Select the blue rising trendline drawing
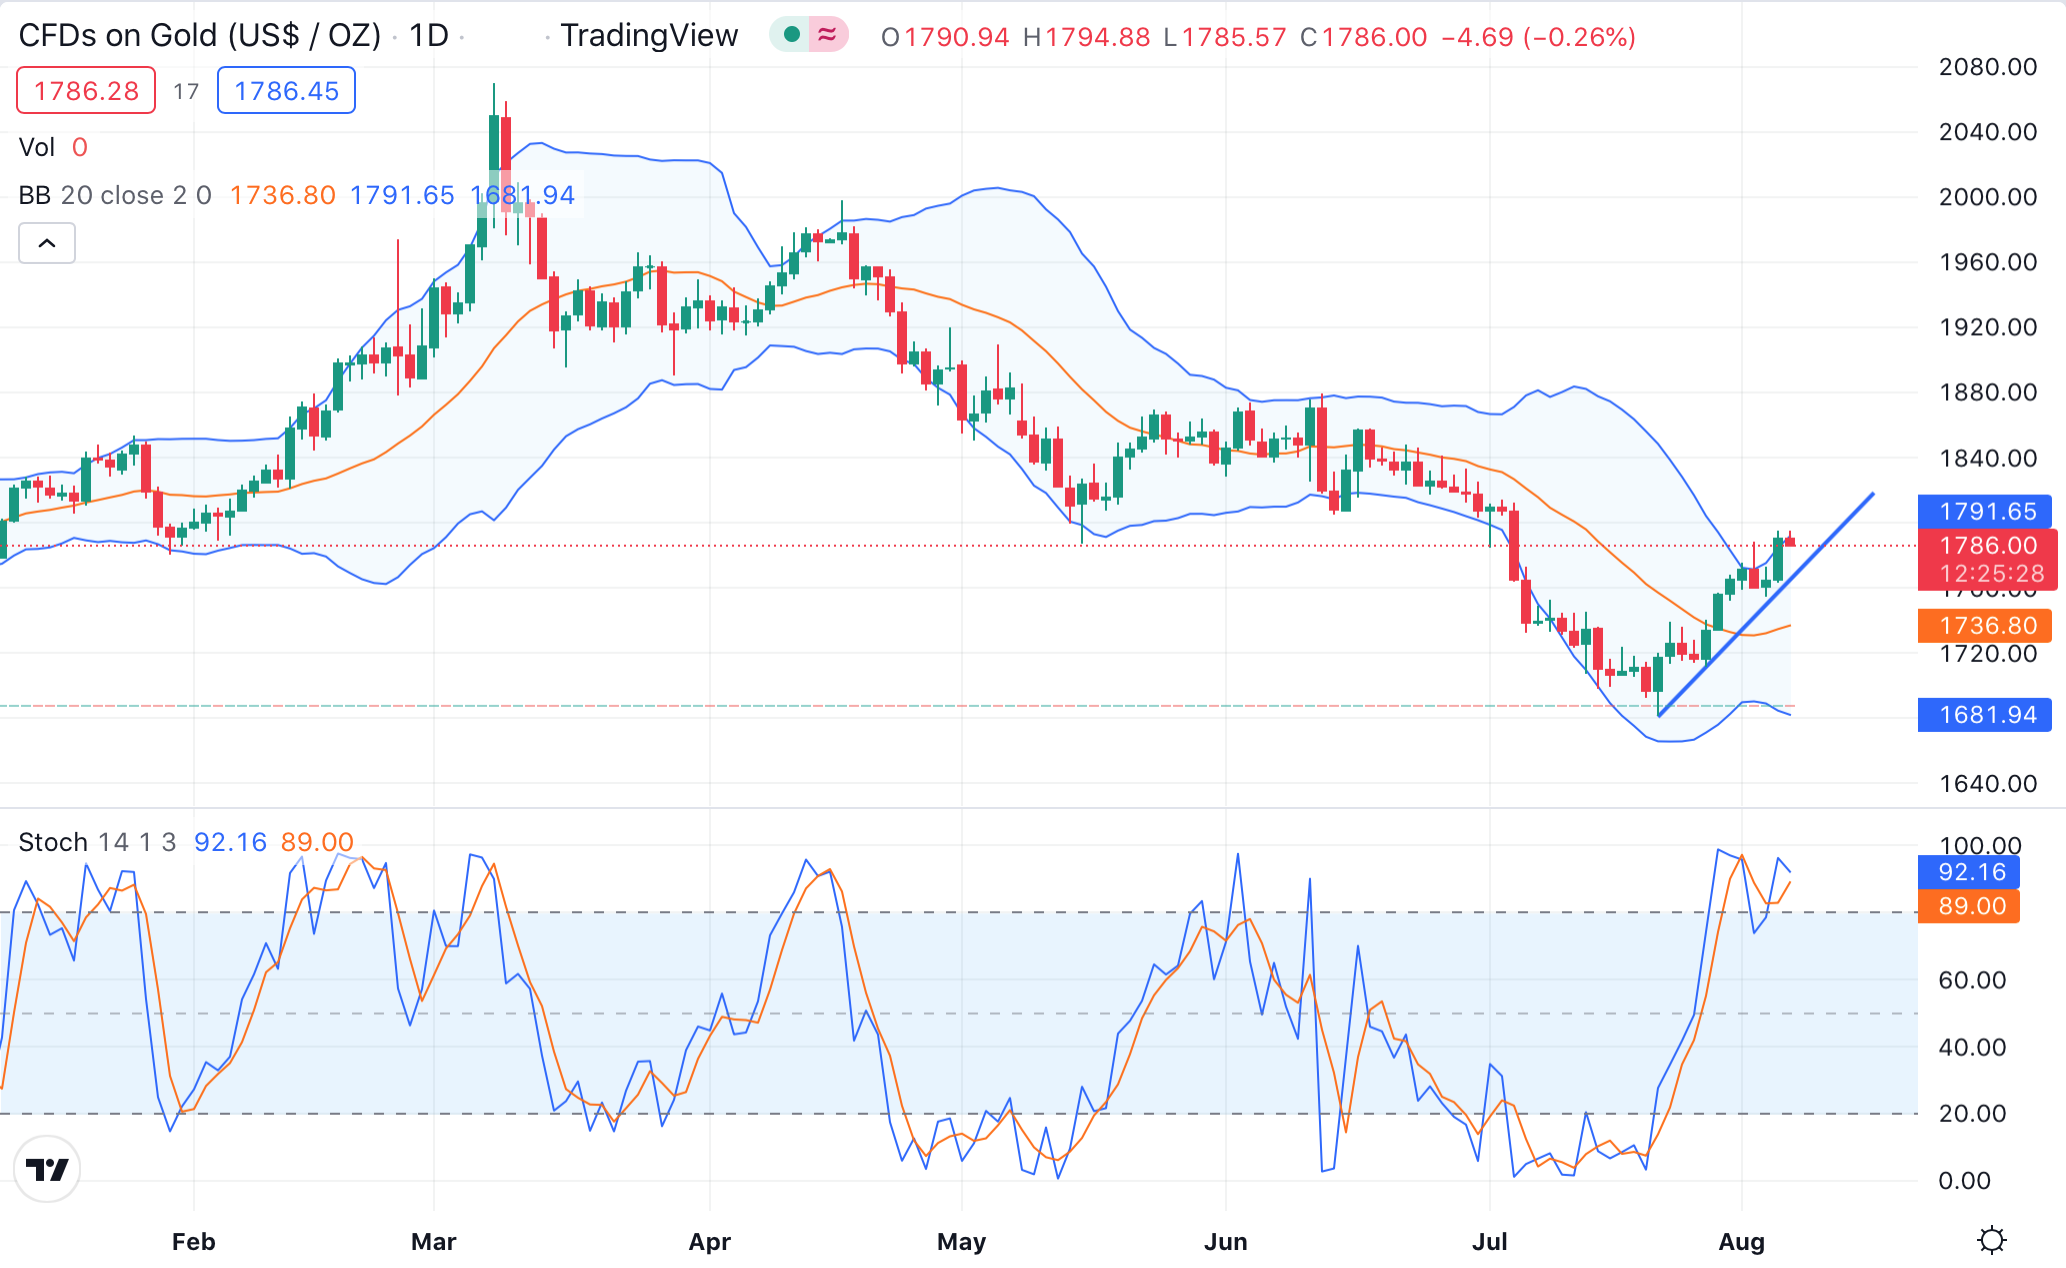This screenshot has height=1268, width=2066. pos(1766,604)
